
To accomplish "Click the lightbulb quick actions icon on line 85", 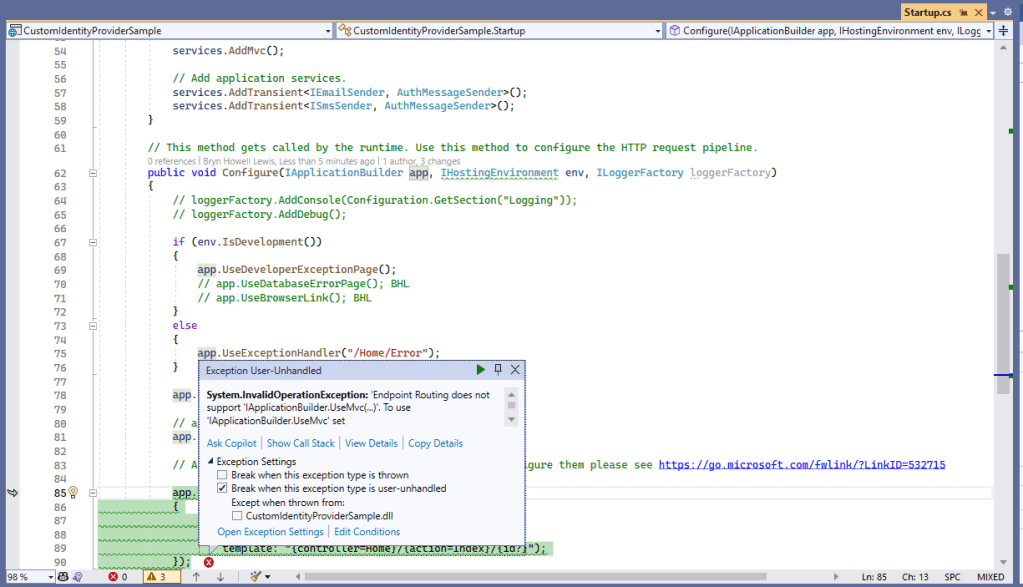I will tap(73, 493).
